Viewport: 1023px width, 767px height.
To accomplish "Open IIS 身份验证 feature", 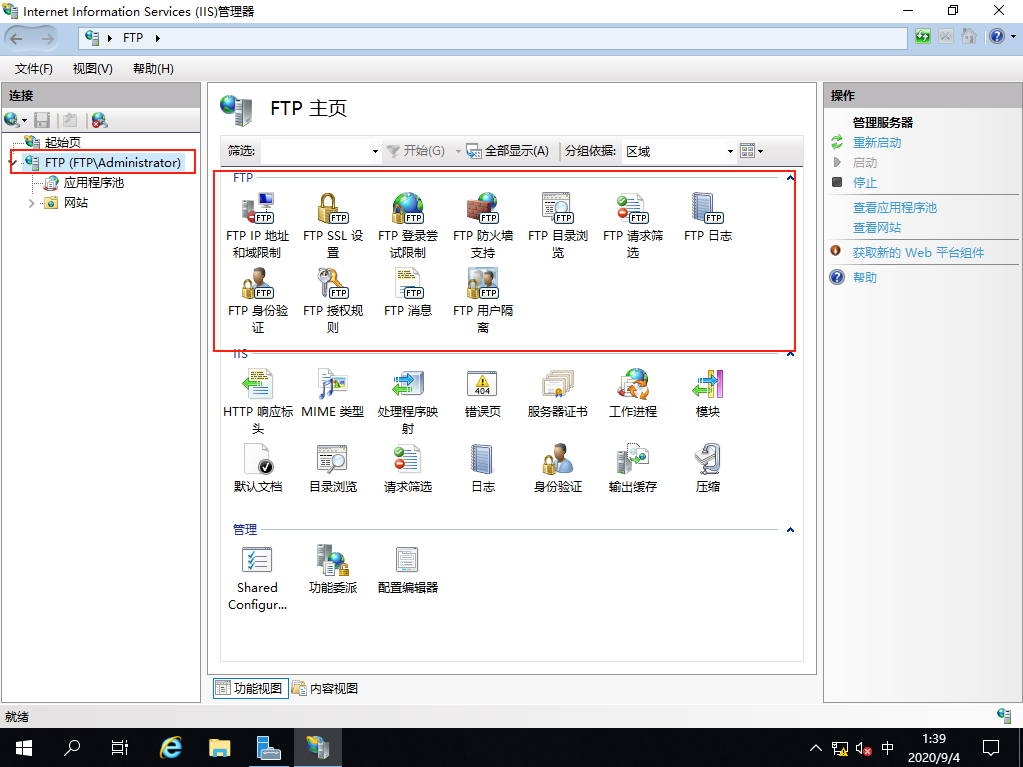I will tap(558, 468).
